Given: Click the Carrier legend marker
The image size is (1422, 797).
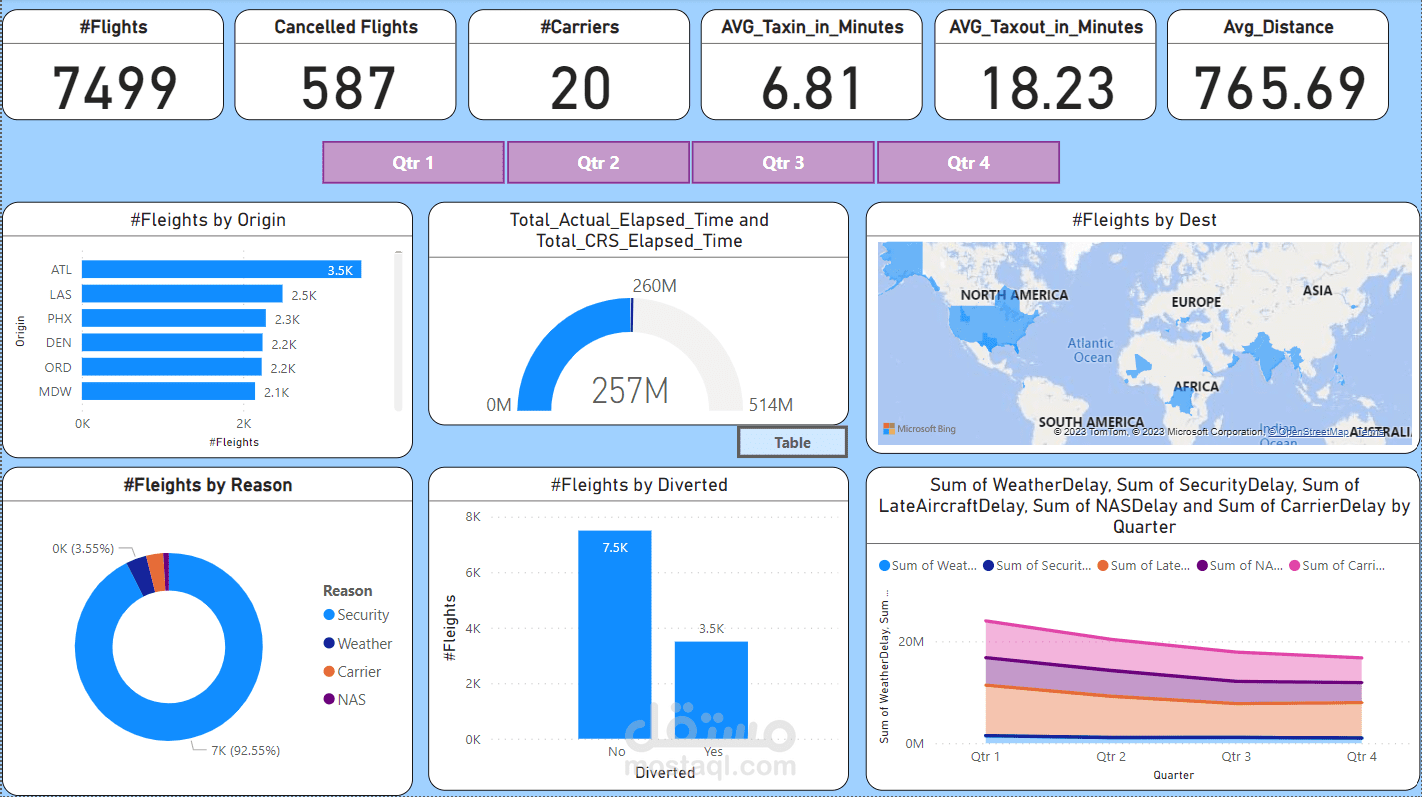Looking at the screenshot, I should click(327, 671).
